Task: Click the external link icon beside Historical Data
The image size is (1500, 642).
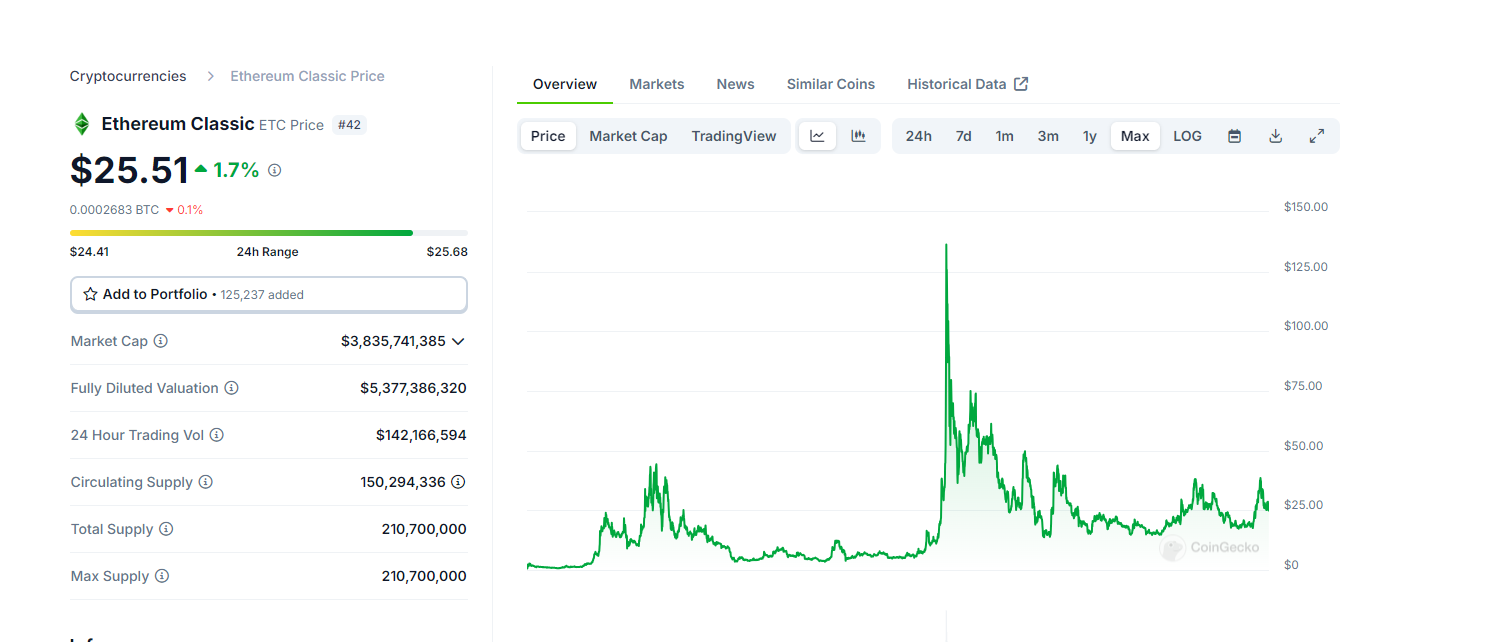Action: (x=1021, y=84)
